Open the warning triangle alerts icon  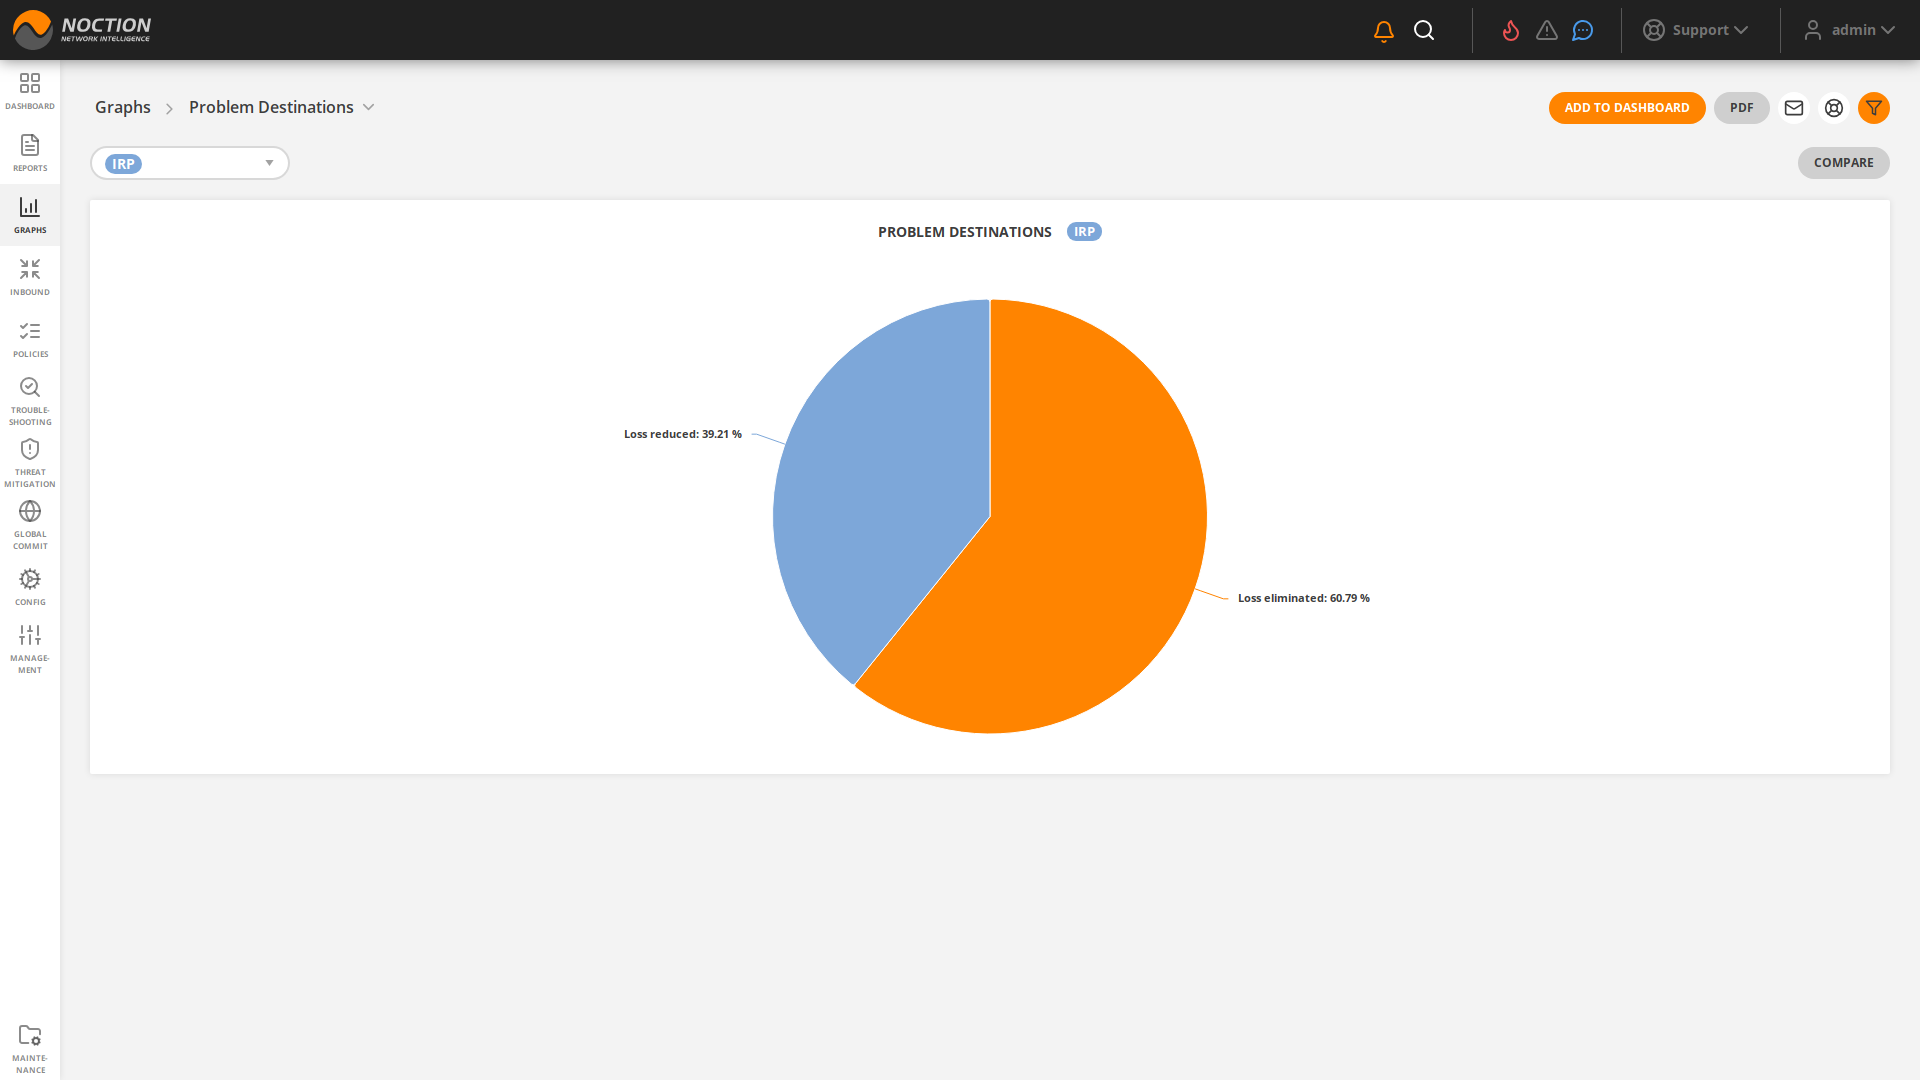click(1546, 31)
